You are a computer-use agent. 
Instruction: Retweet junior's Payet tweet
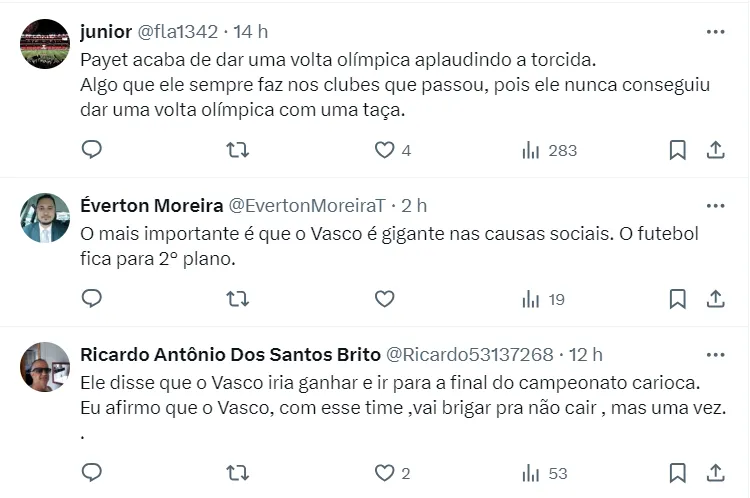click(238, 150)
